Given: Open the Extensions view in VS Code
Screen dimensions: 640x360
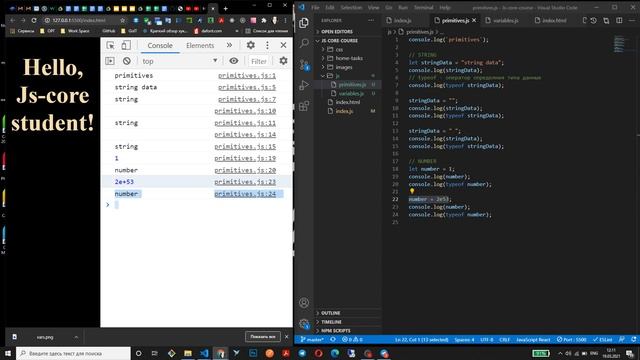Looking at the screenshot, I should tap(304, 106).
